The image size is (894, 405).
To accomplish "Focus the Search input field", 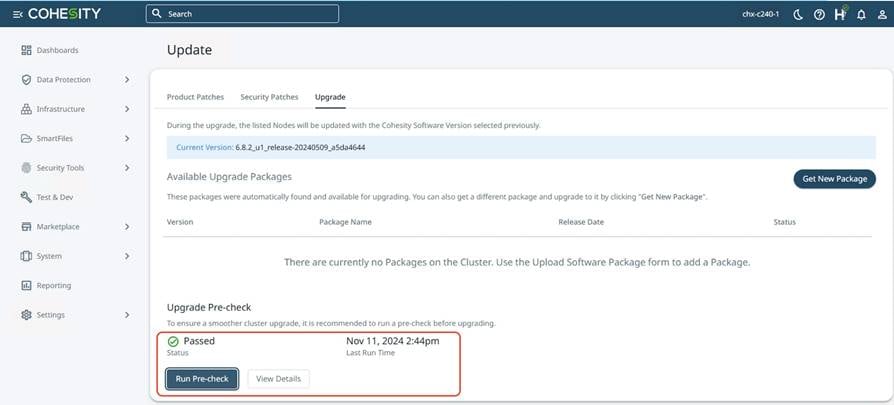I will click(x=242, y=14).
